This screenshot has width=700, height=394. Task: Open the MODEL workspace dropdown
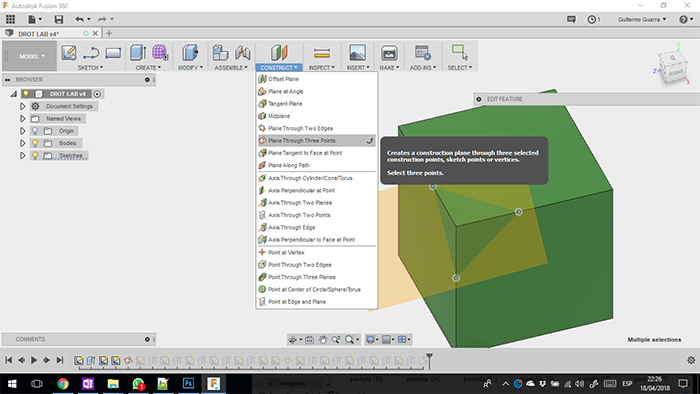tap(31, 56)
